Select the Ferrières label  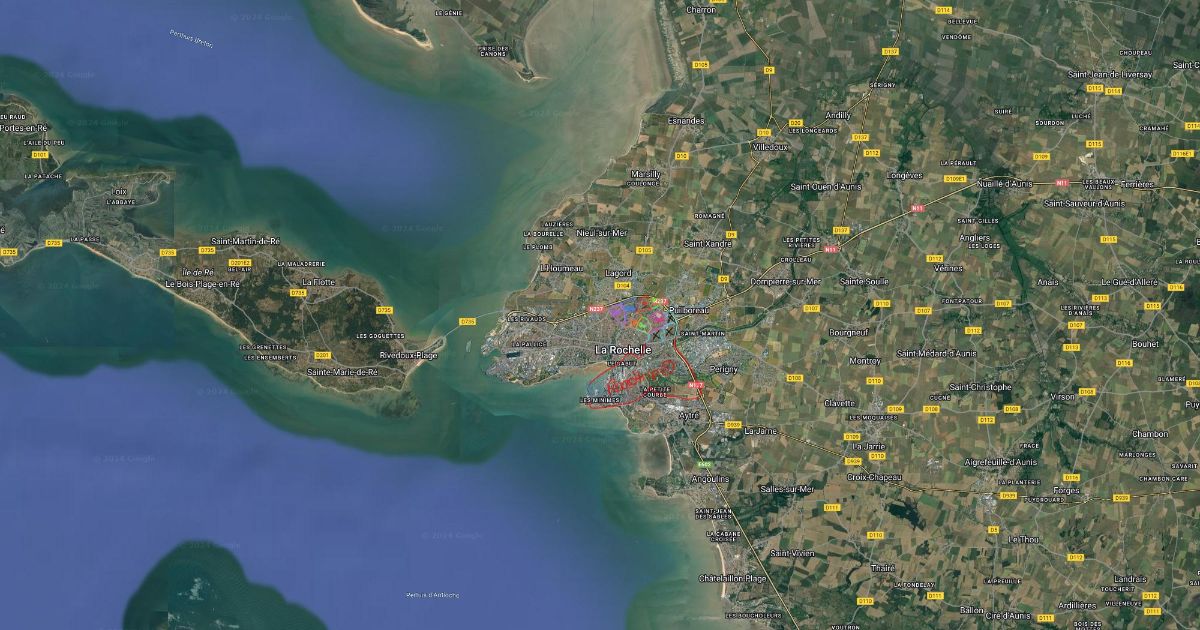point(1136,184)
